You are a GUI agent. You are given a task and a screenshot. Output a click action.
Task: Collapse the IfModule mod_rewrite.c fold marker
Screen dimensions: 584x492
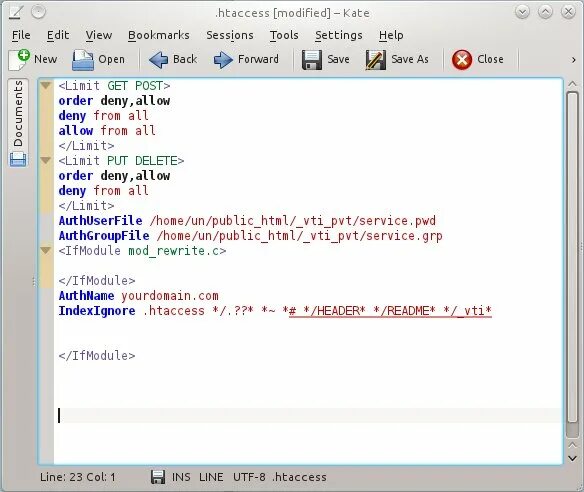(x=45, y=250)
